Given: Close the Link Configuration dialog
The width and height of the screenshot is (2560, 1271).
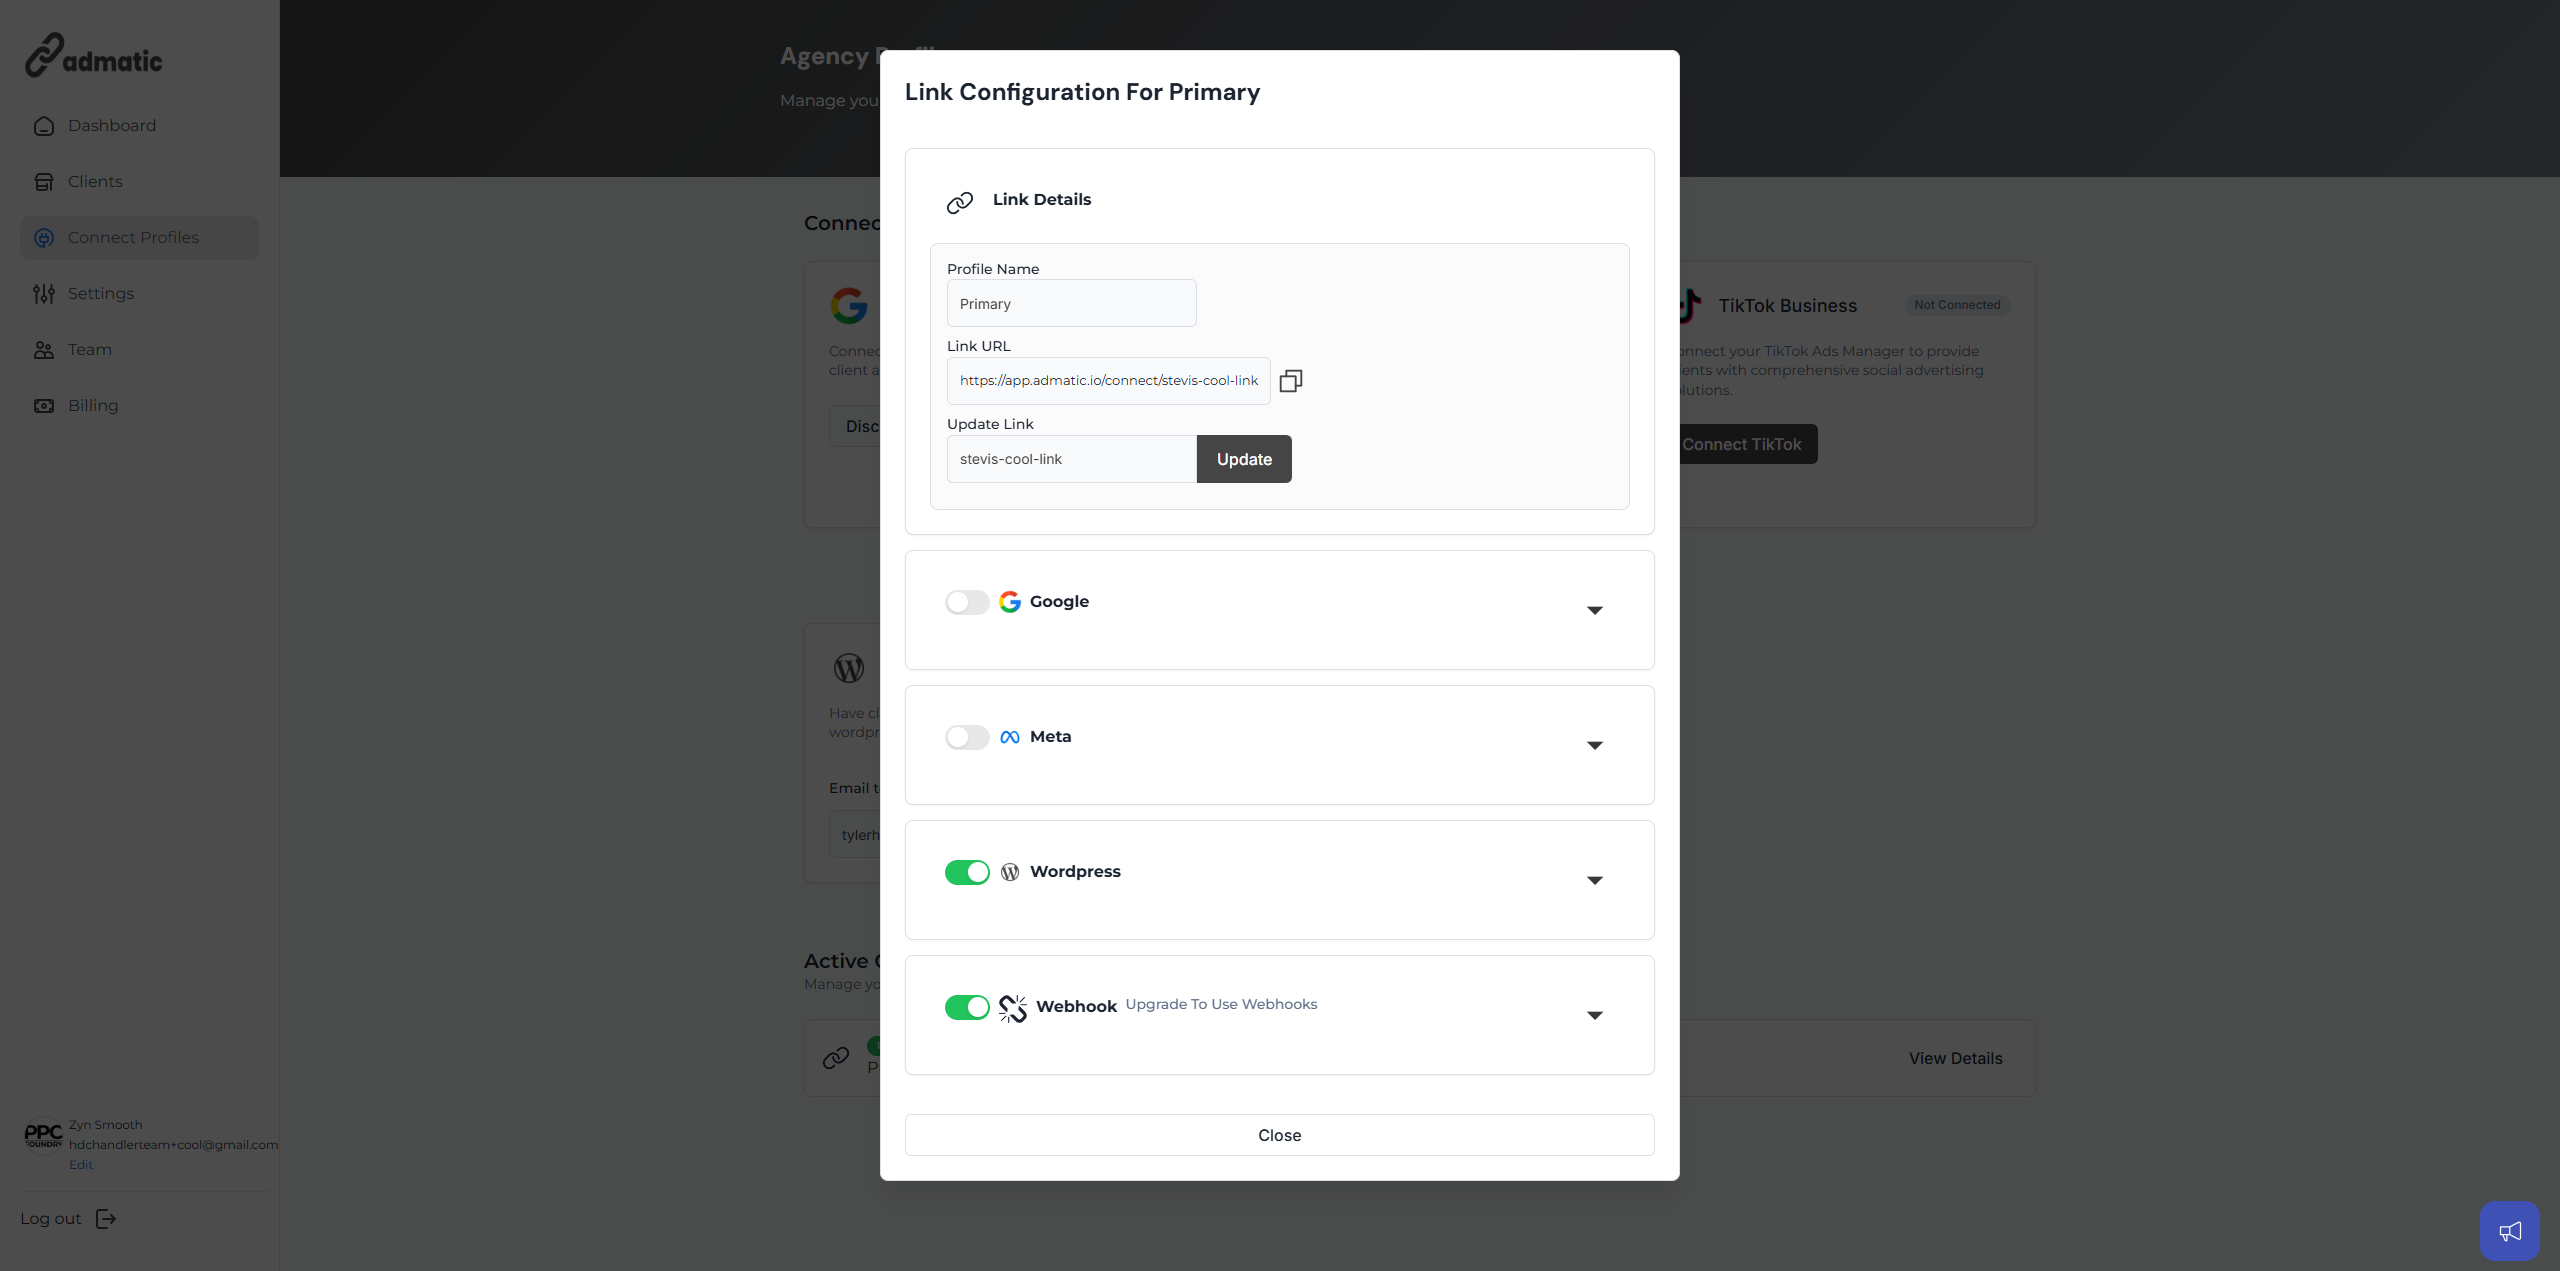Looking at the screenshot, I should [x=1279, y=1135].
